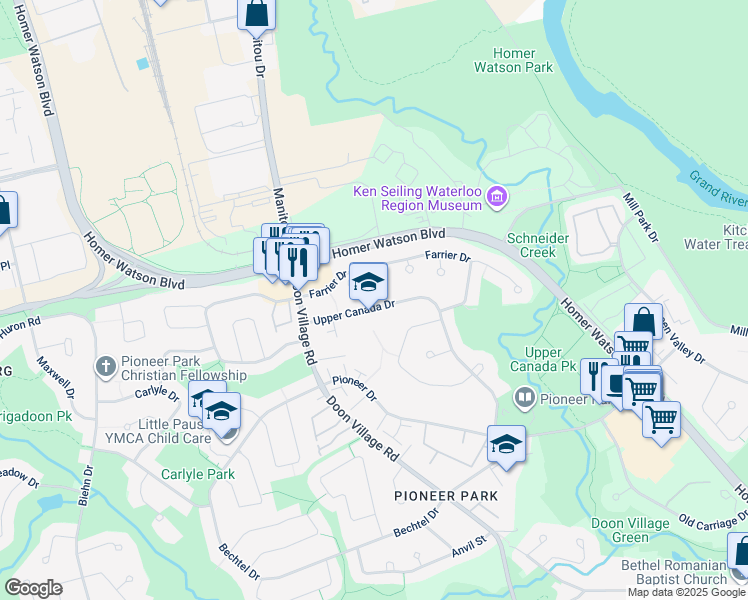748x600 pixels.
Task: Click the PIONEER PARK neighborhood label
Action: pos(446,496)
